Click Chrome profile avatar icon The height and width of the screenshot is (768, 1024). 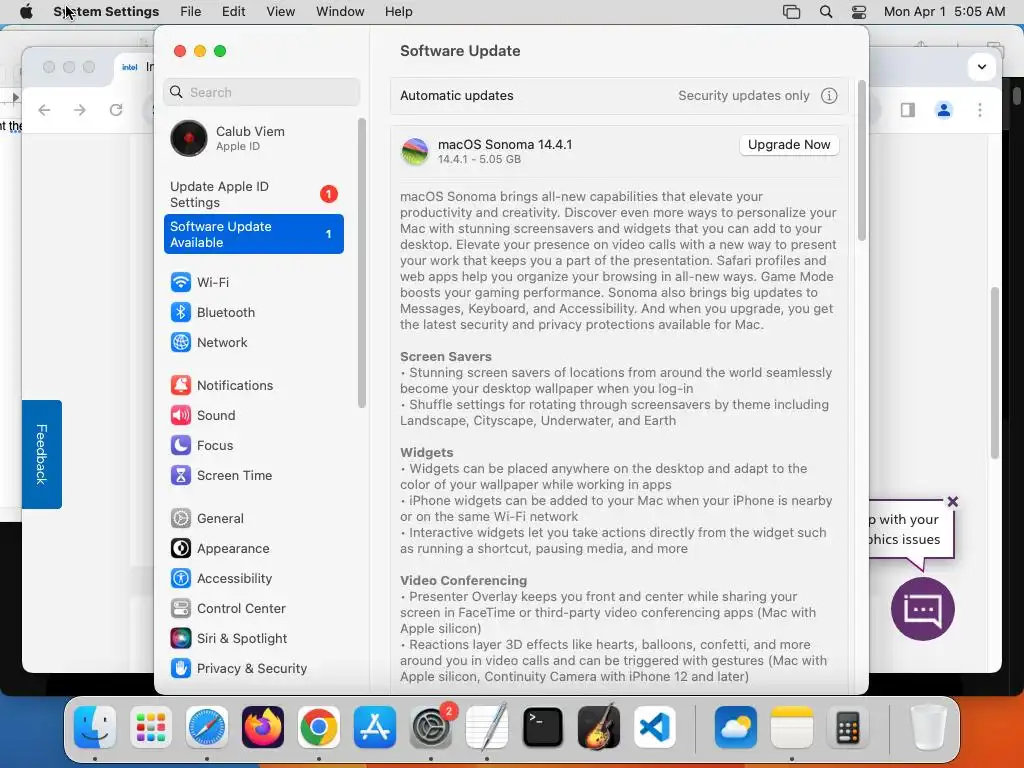944,110
